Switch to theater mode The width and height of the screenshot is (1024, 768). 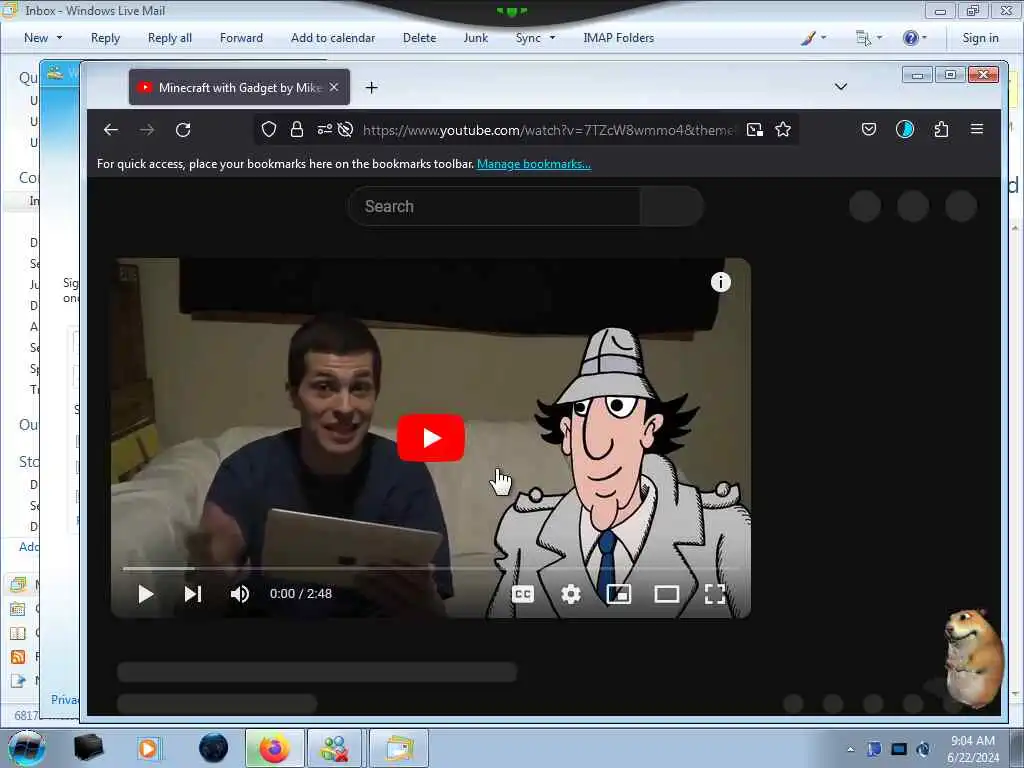click(x=667, y=594)
